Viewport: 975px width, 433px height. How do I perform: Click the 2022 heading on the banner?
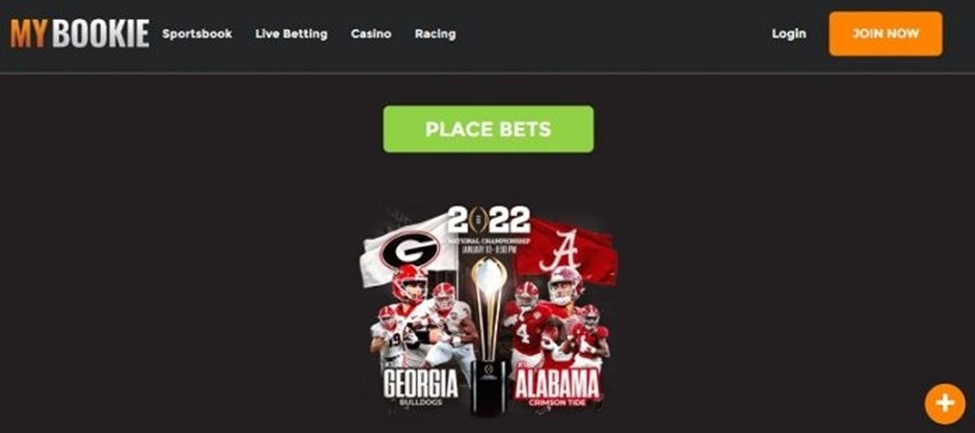tap(489, 220)
